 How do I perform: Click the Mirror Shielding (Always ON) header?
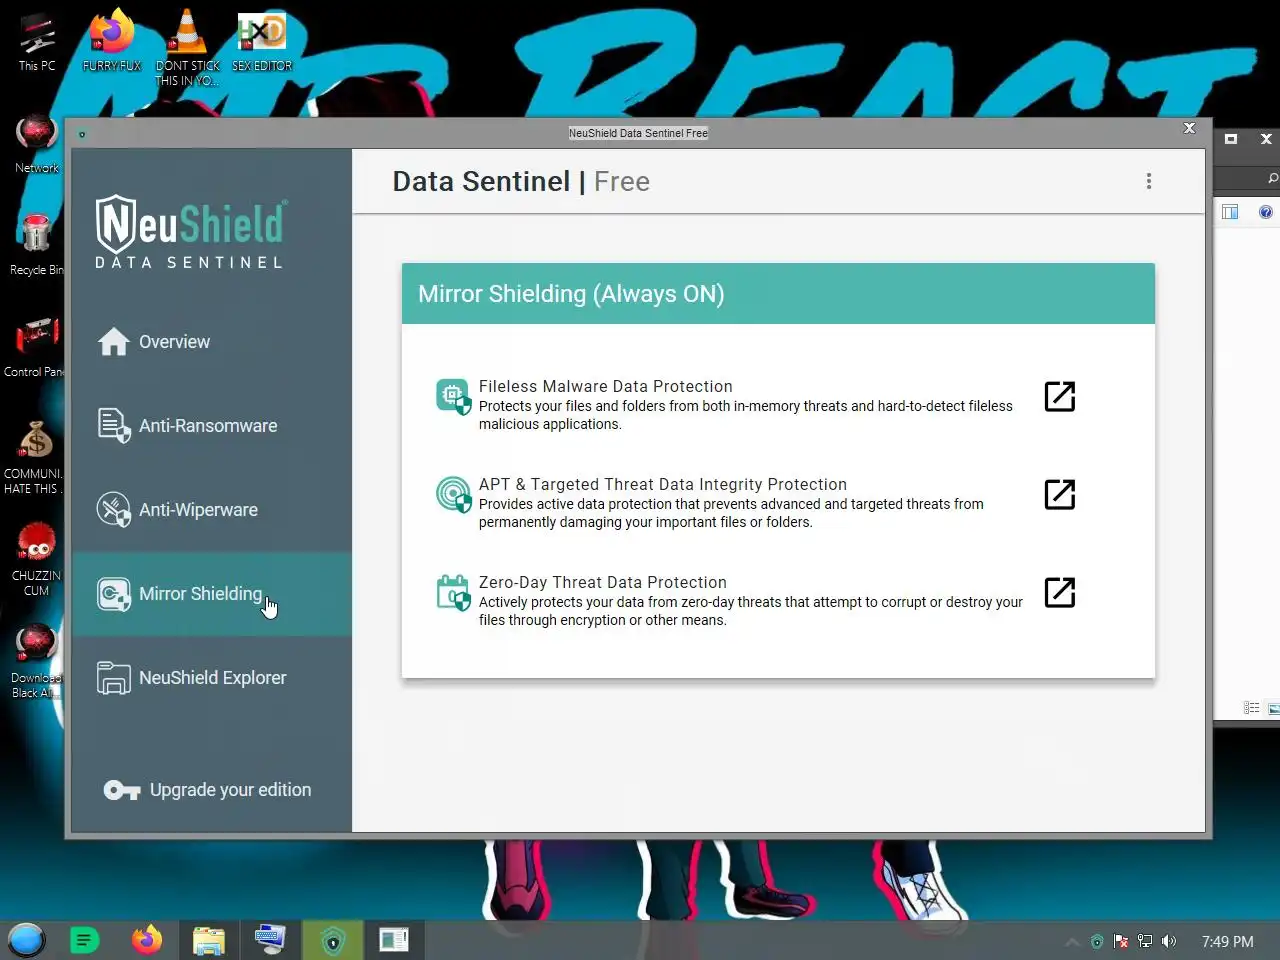coord(778,294)
